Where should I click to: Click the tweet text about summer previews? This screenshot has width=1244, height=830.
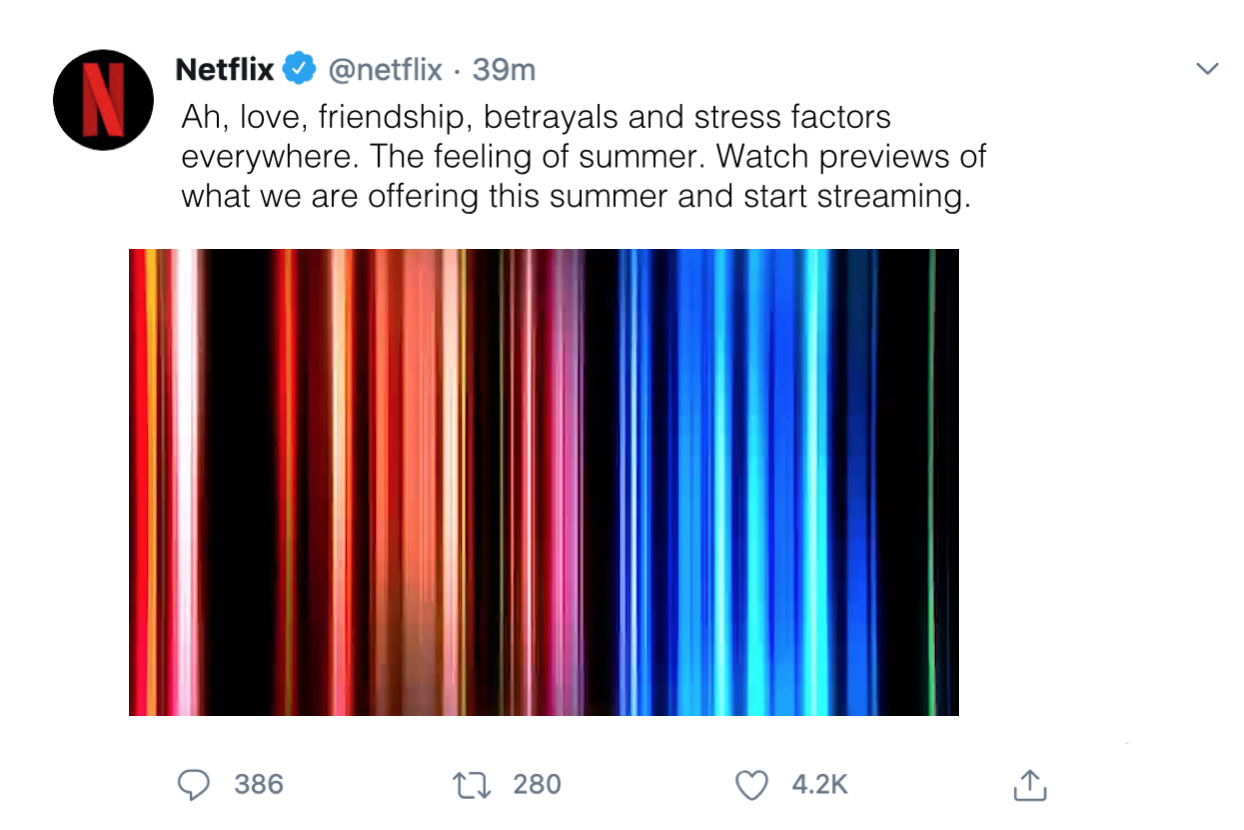(x=583, y=157)
